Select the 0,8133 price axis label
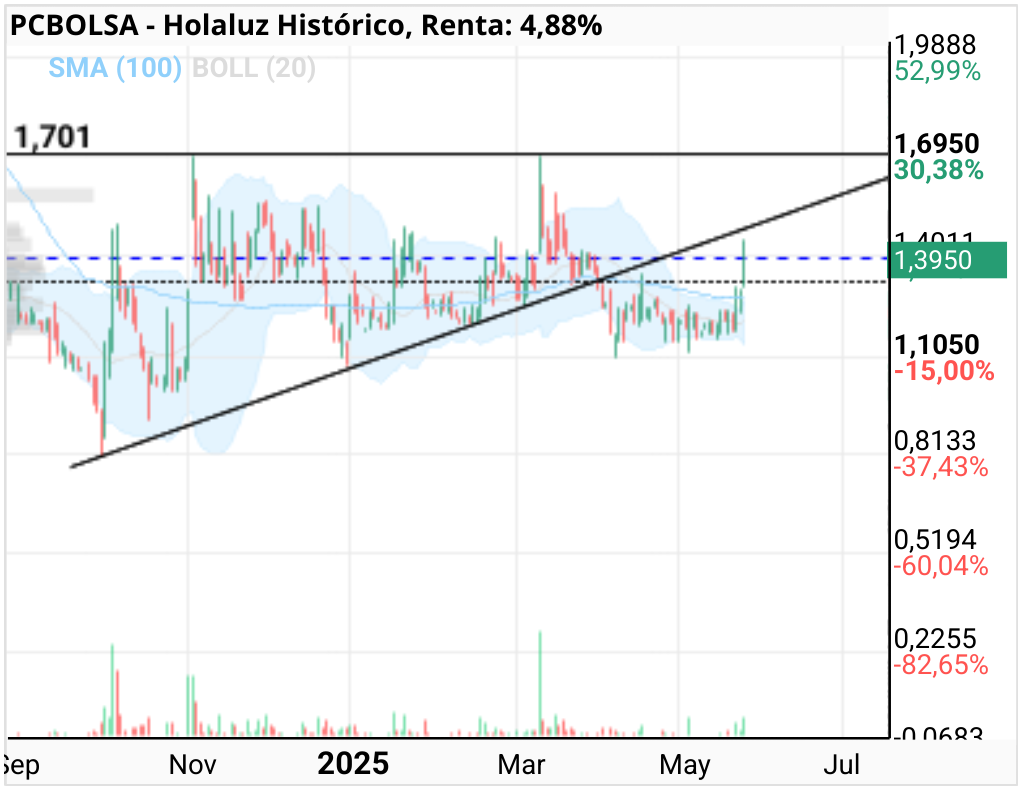Image resolution: width=1022 pixels, height=790 pixels. pos(935,441)
